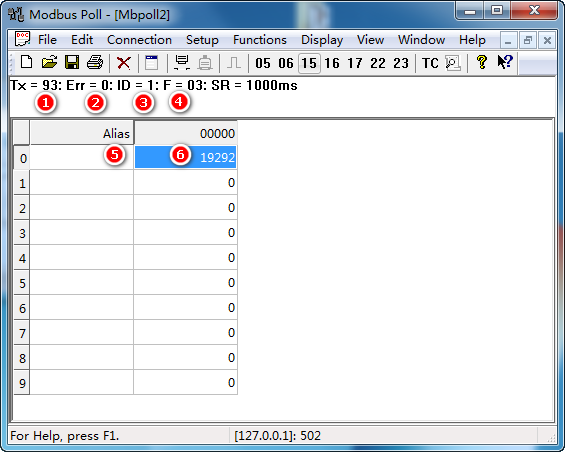Open file with folder icon
The height and width of the screenshot is (452, 565).
coord(49,63)
